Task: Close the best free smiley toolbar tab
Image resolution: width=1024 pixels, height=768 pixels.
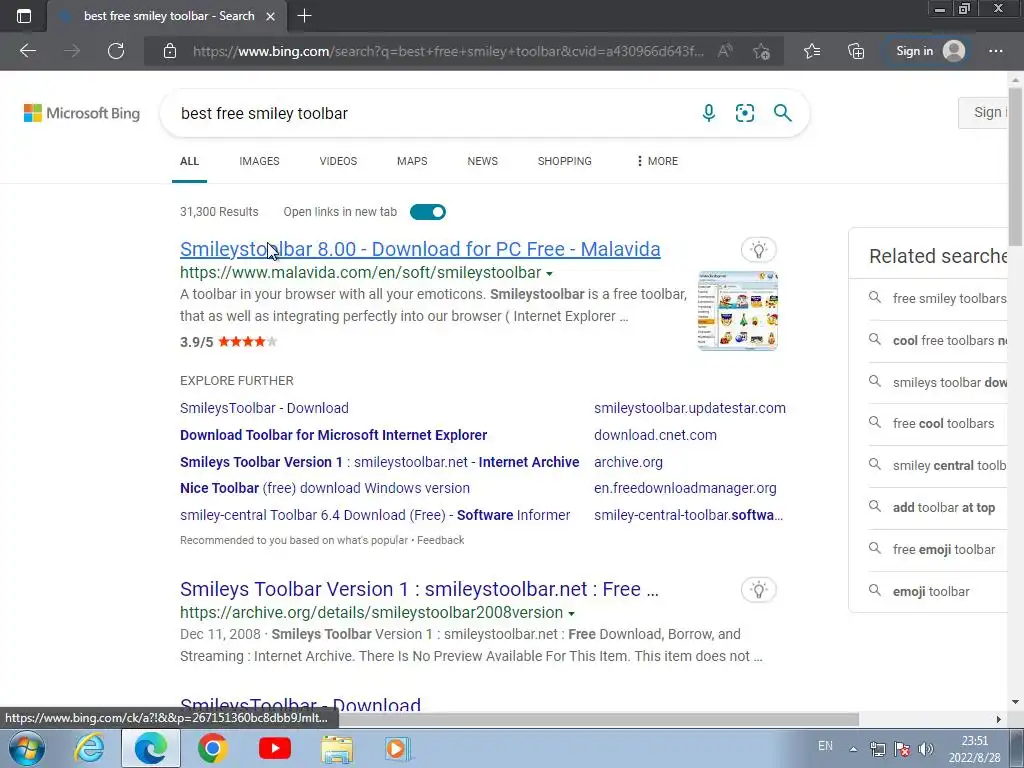Action: pyautogui.click(x=270, y=16)
